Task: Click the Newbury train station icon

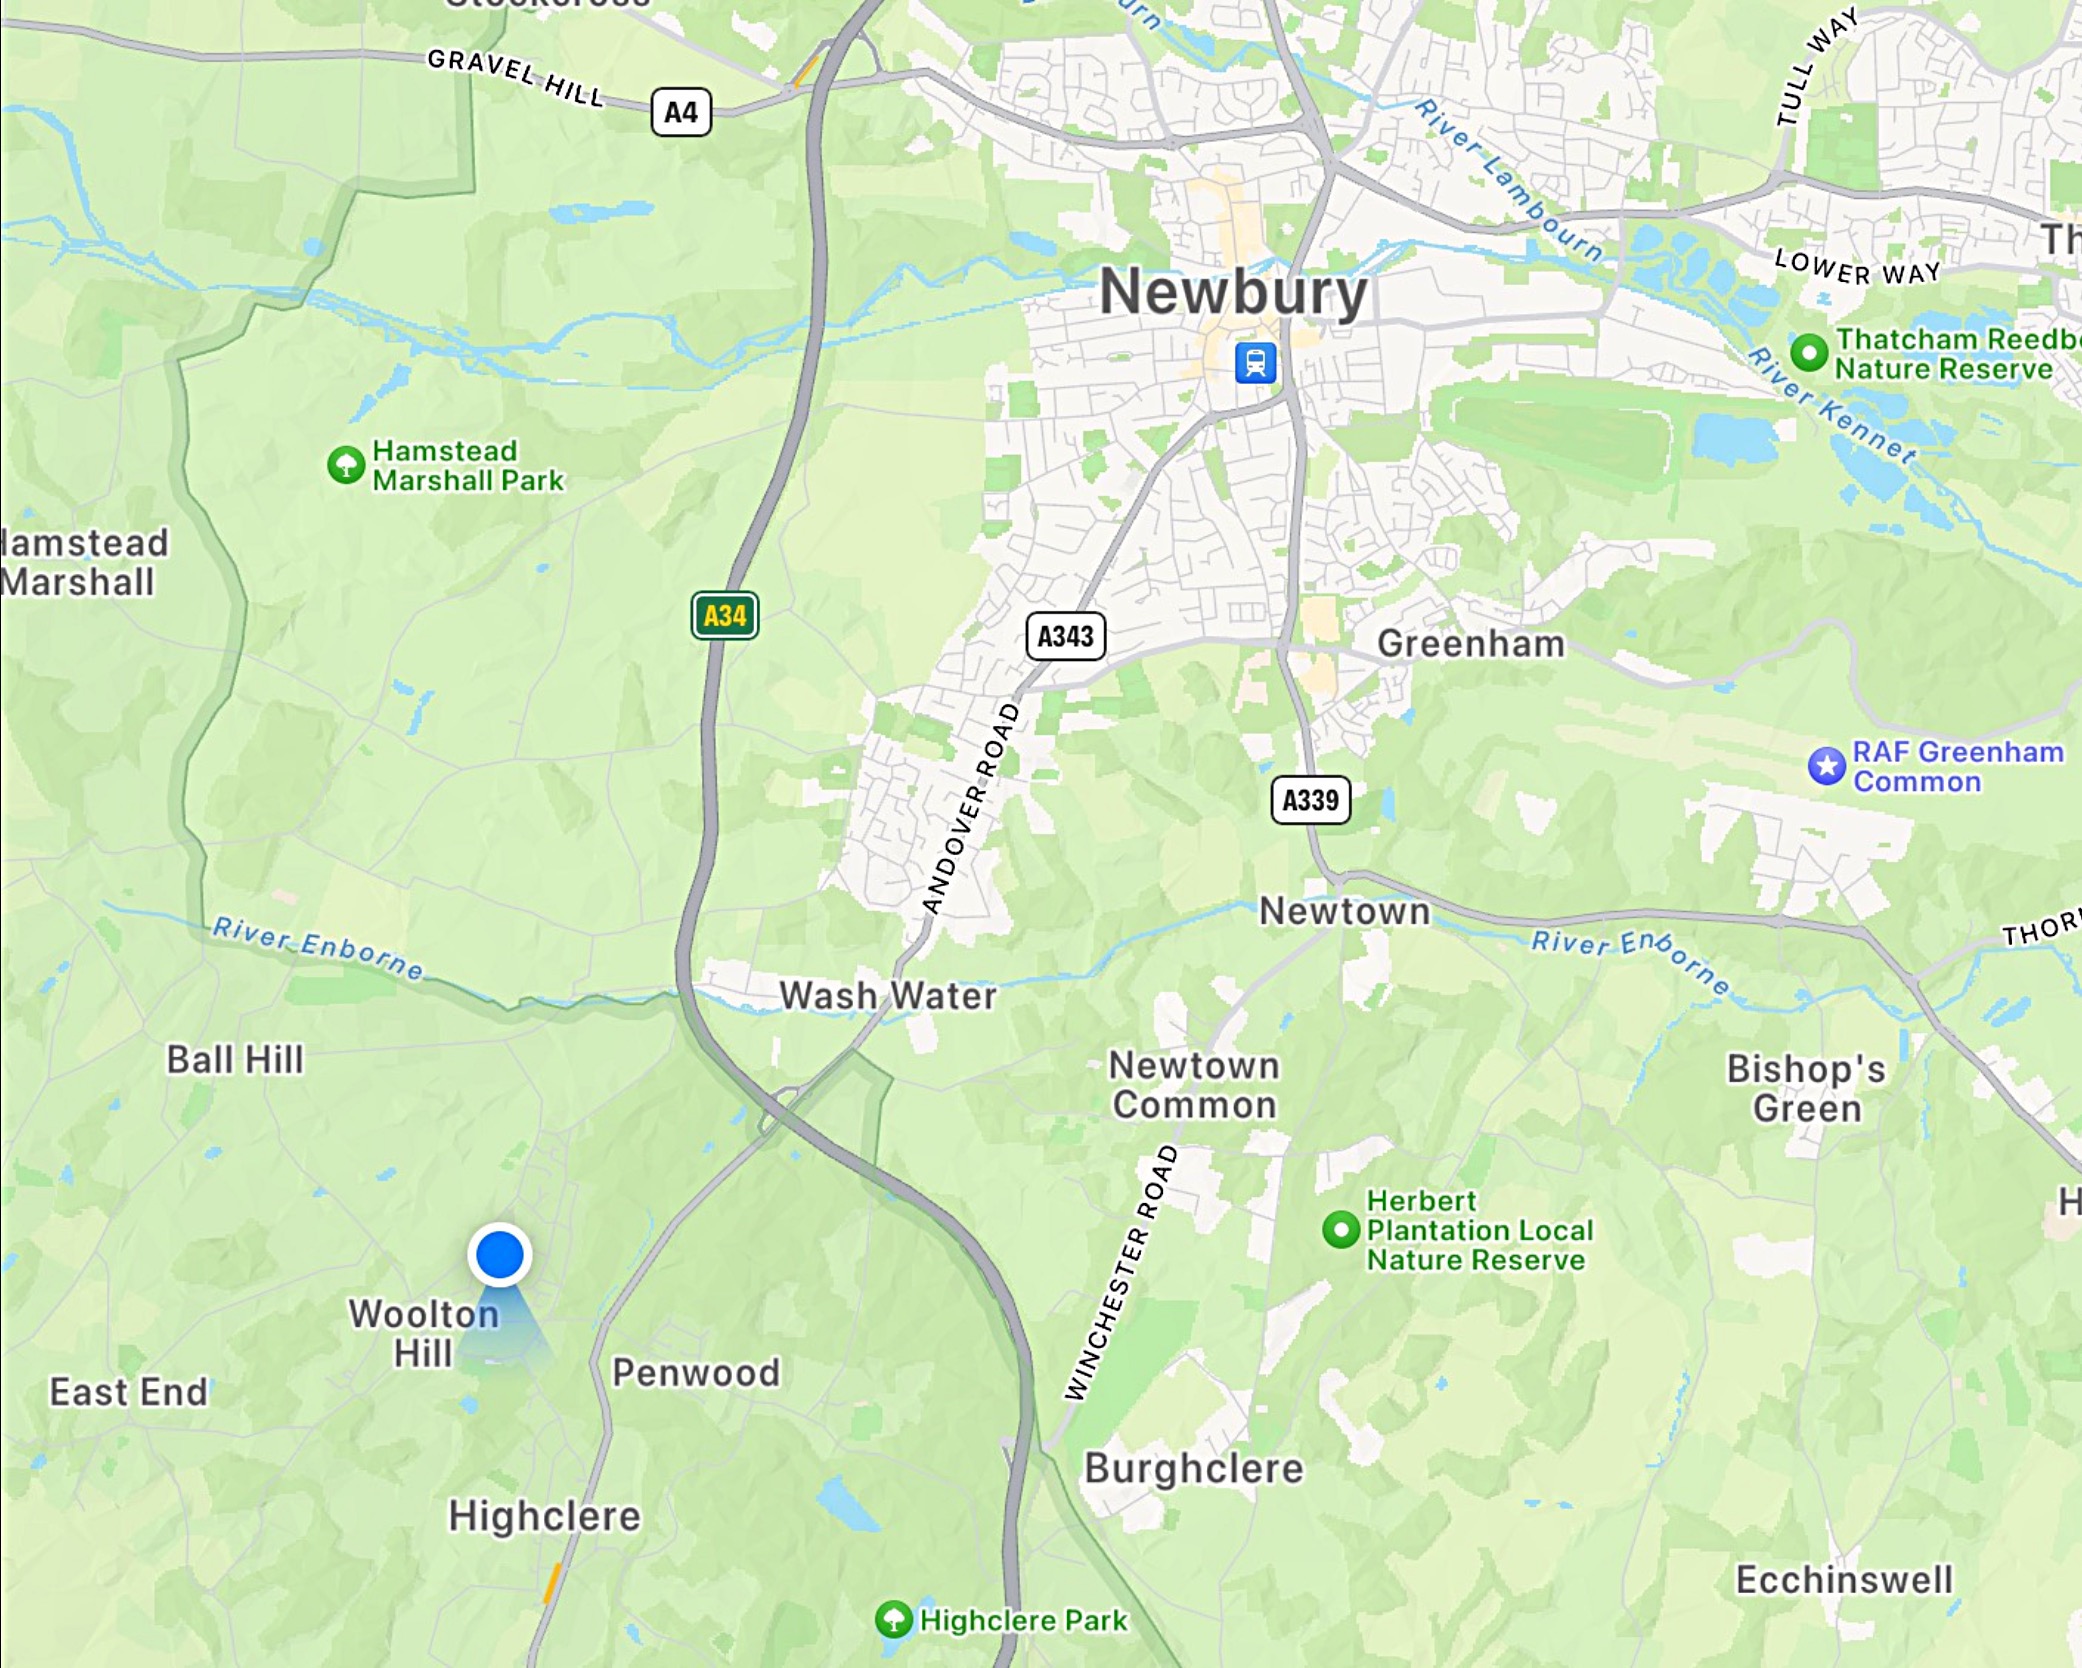Action: (1255, 362)
